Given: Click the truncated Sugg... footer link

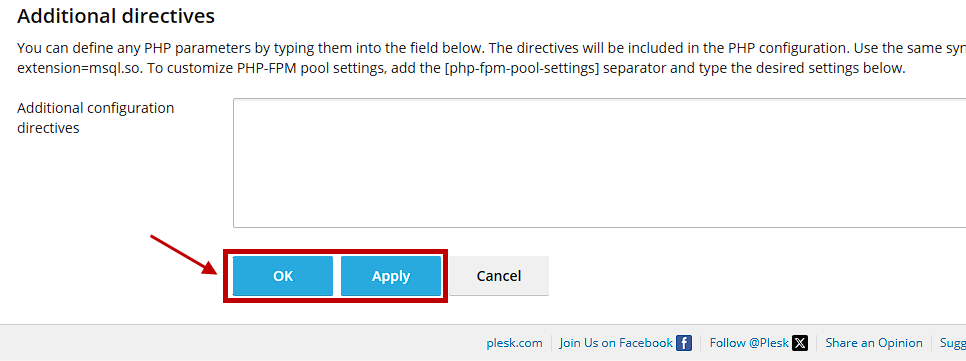Looking at the screenshot, I should point(952,343).
